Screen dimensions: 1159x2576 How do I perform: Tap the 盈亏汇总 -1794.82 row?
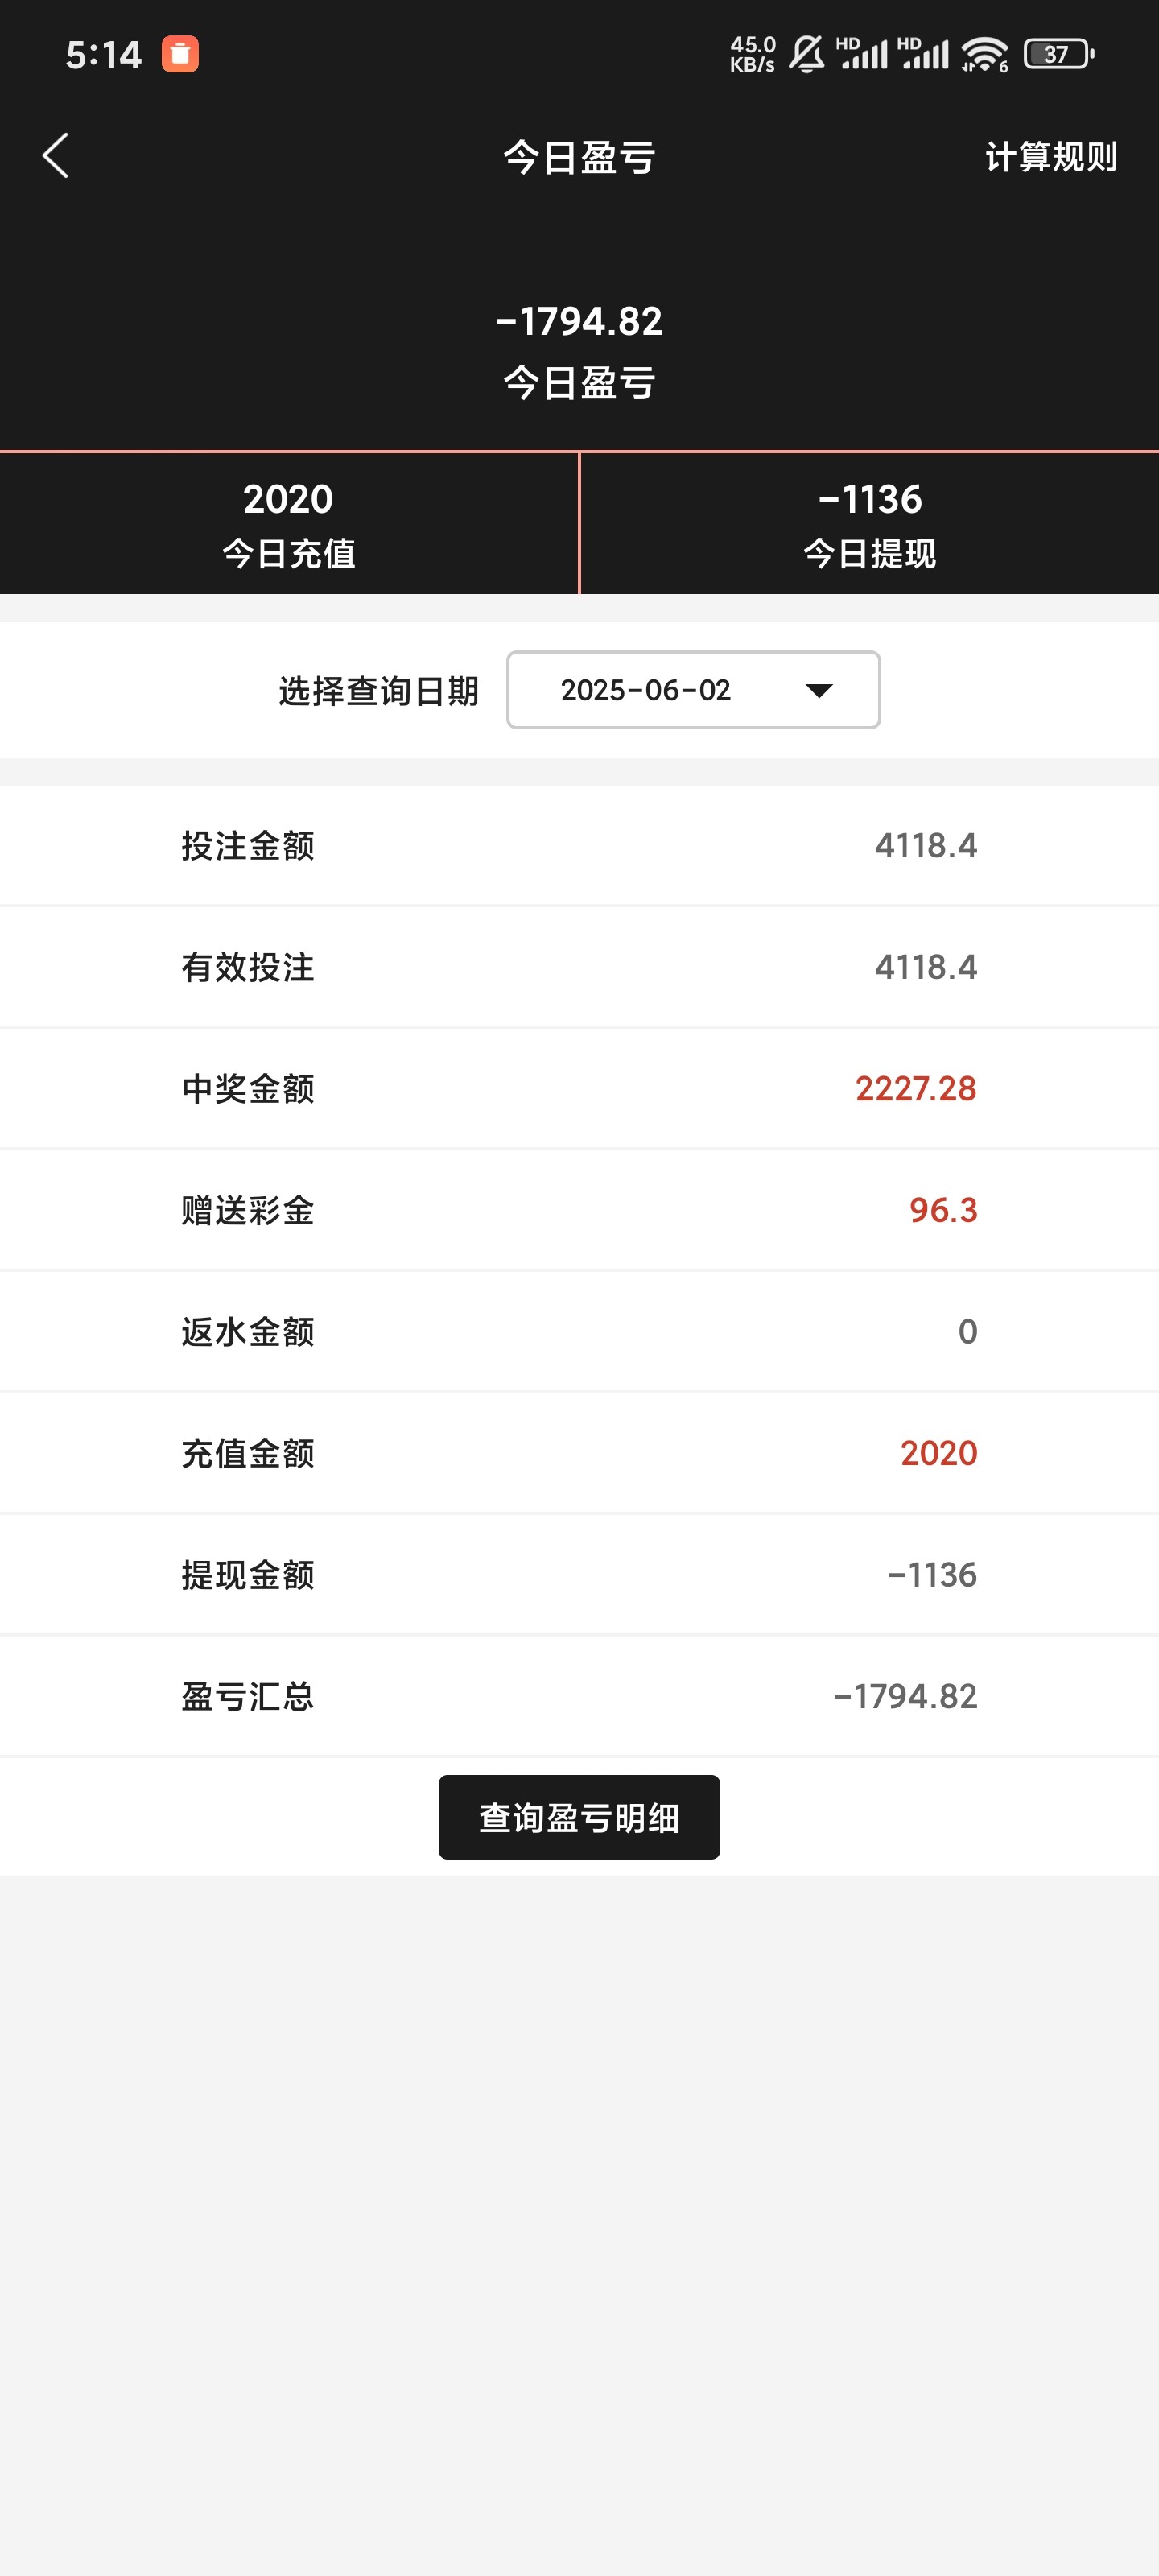point(579,1696)
